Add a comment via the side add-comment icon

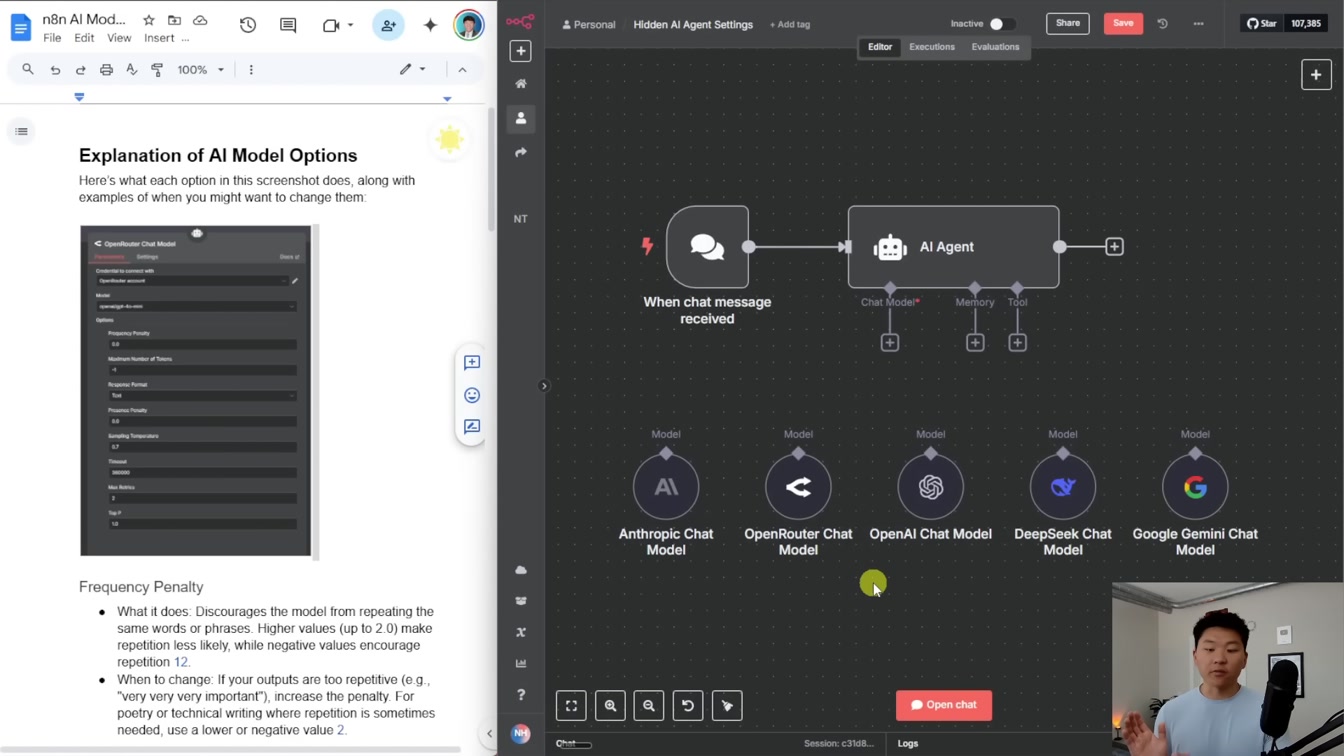(x=472, y=362)
